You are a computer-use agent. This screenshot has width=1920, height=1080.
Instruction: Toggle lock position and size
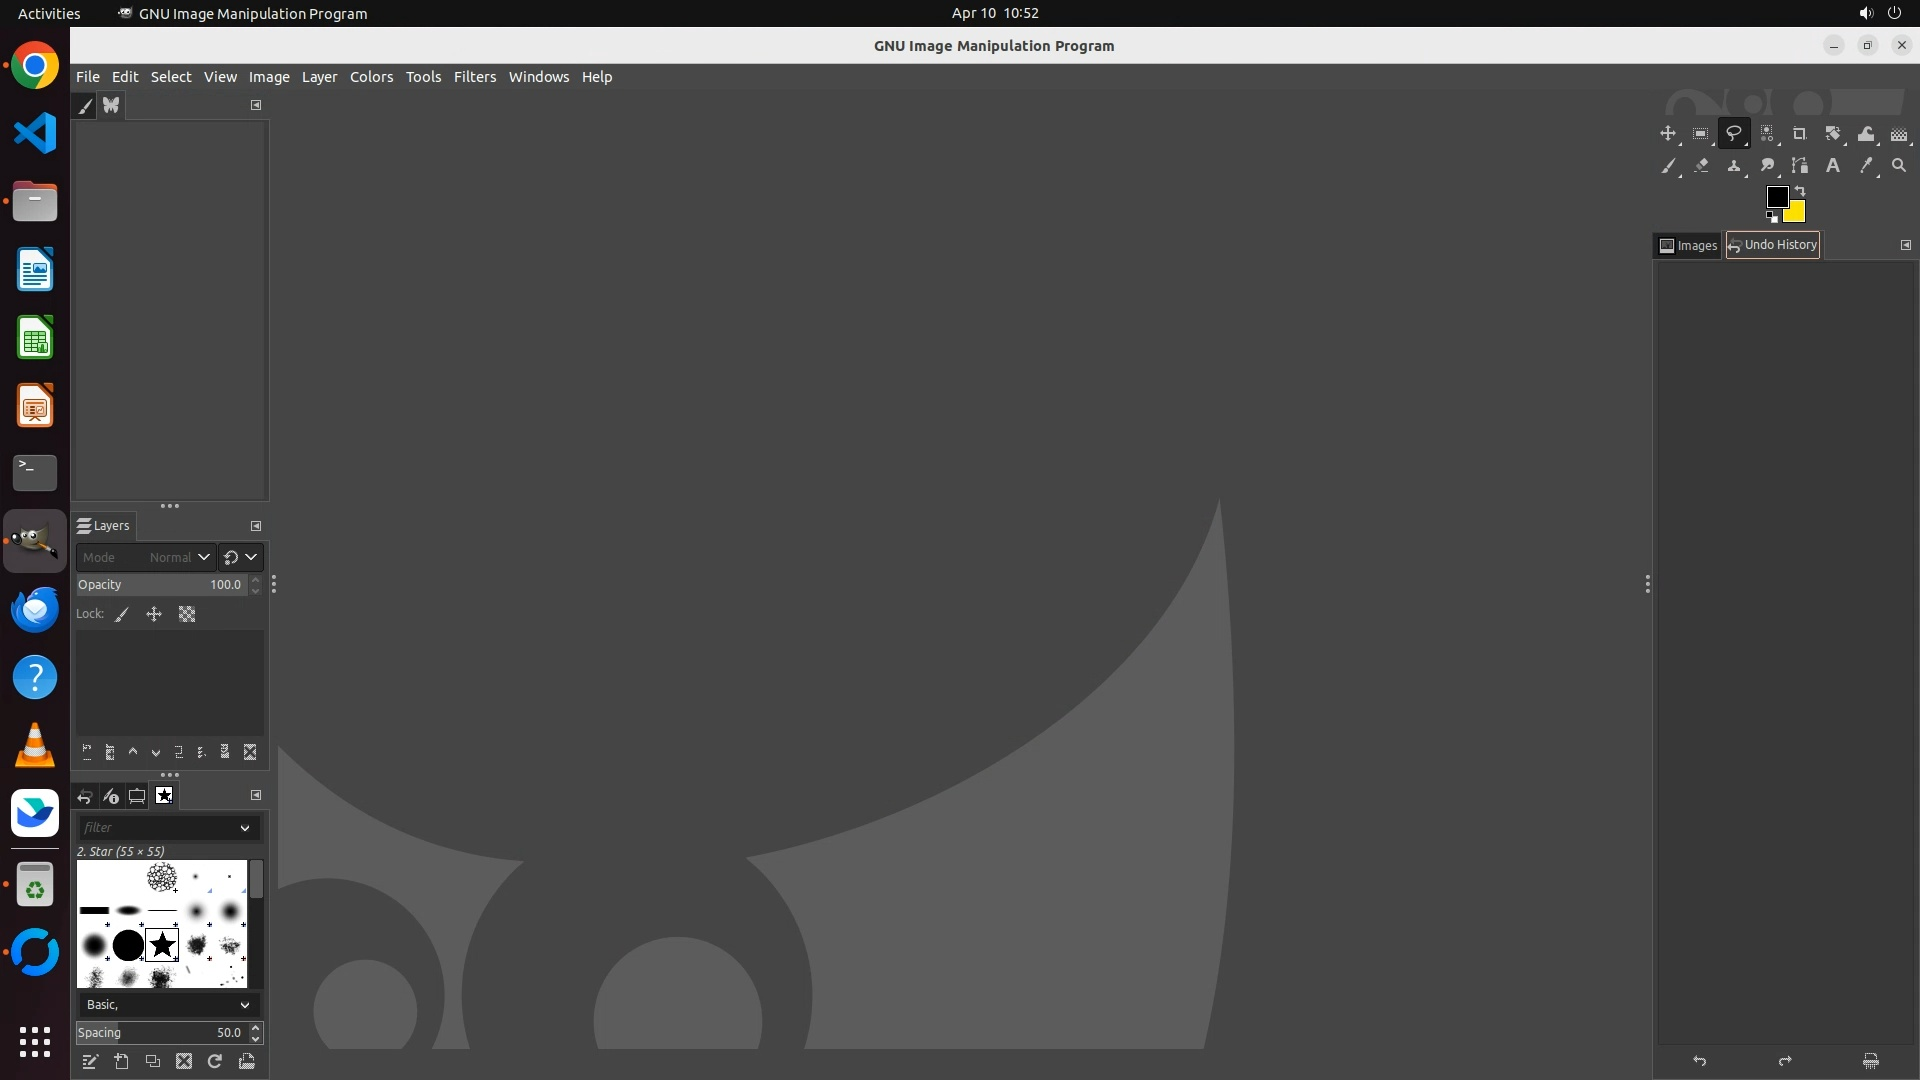coord(154,615)
